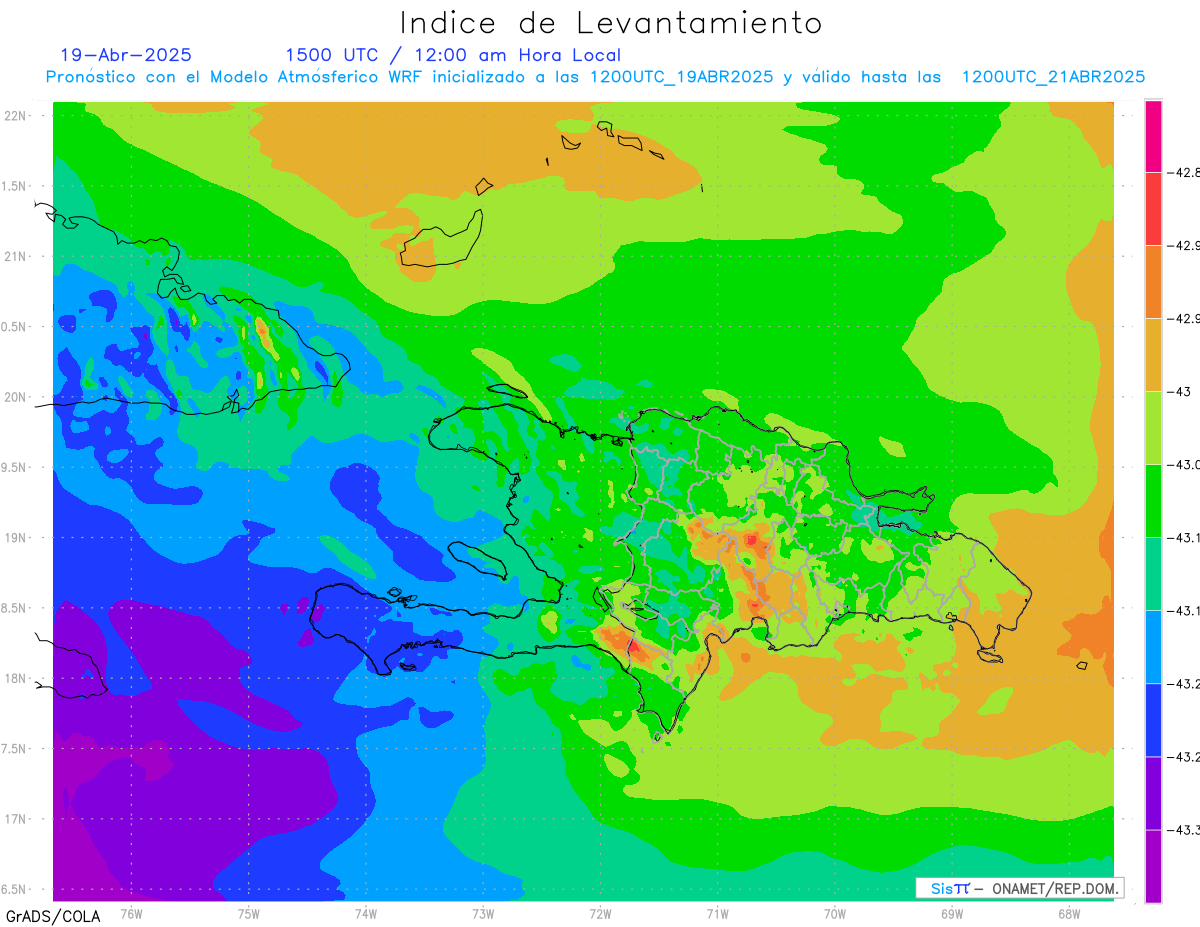The width and height of the screenshot is (1200, 927).
Task: Pick the lime green legend swatch
Action: click(1153, 428)
